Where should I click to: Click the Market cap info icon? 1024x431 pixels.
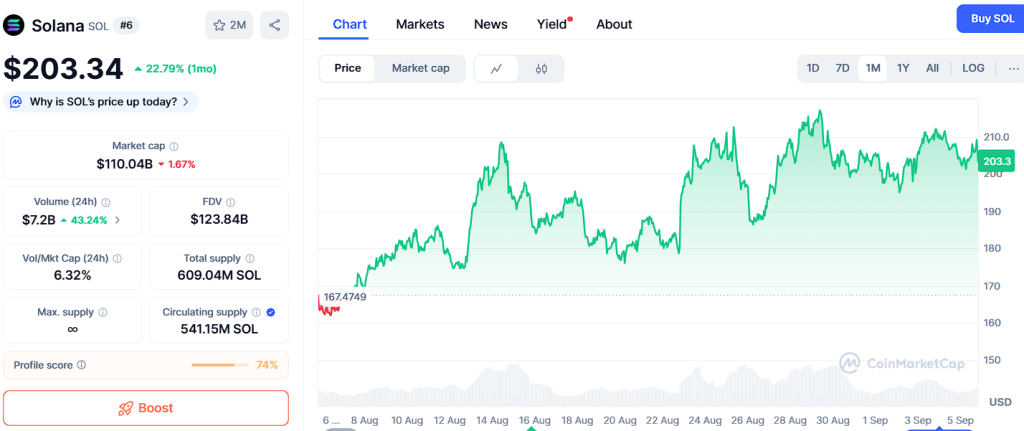174,146
